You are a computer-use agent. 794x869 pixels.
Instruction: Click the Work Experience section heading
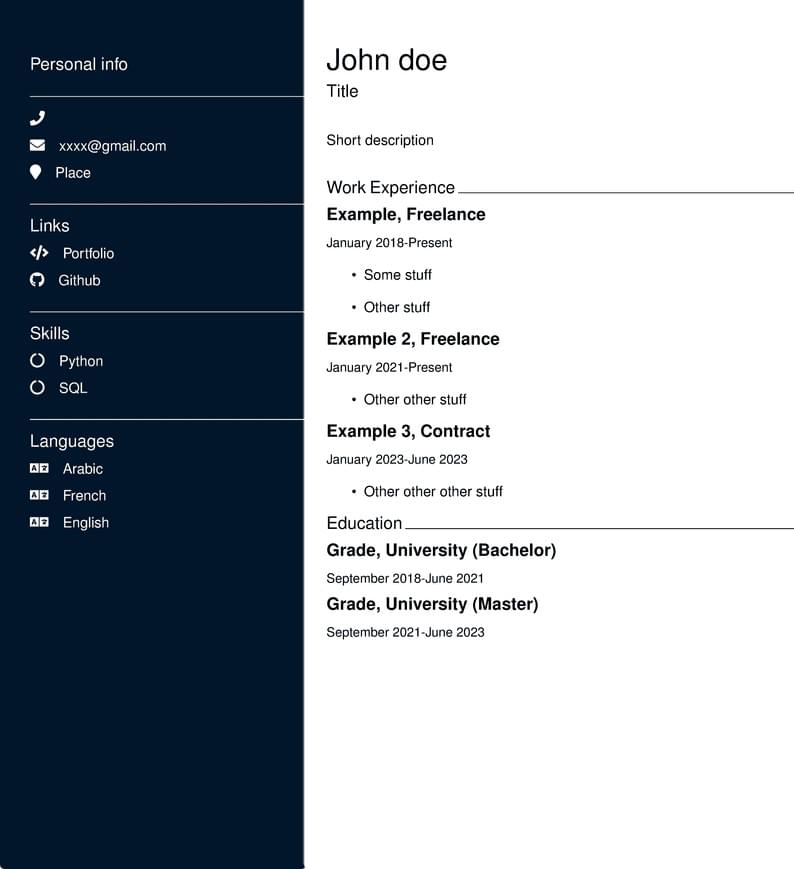point(390,187)
